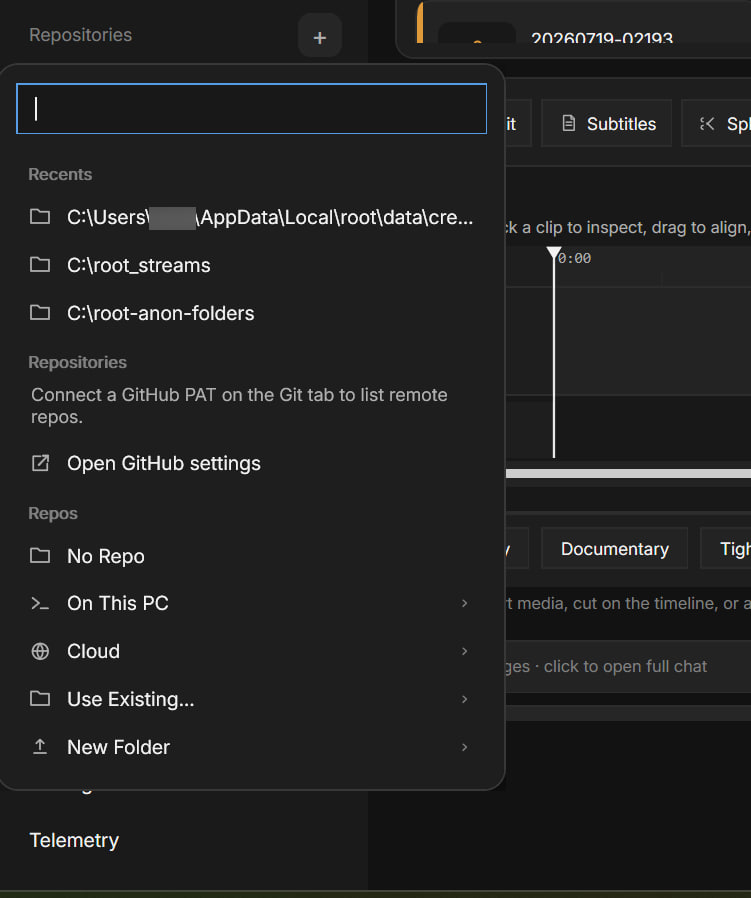Viewport: 751px width, 898px height.
Task: Click the external link icon for GitHub settings
Action: pos(40,463)
